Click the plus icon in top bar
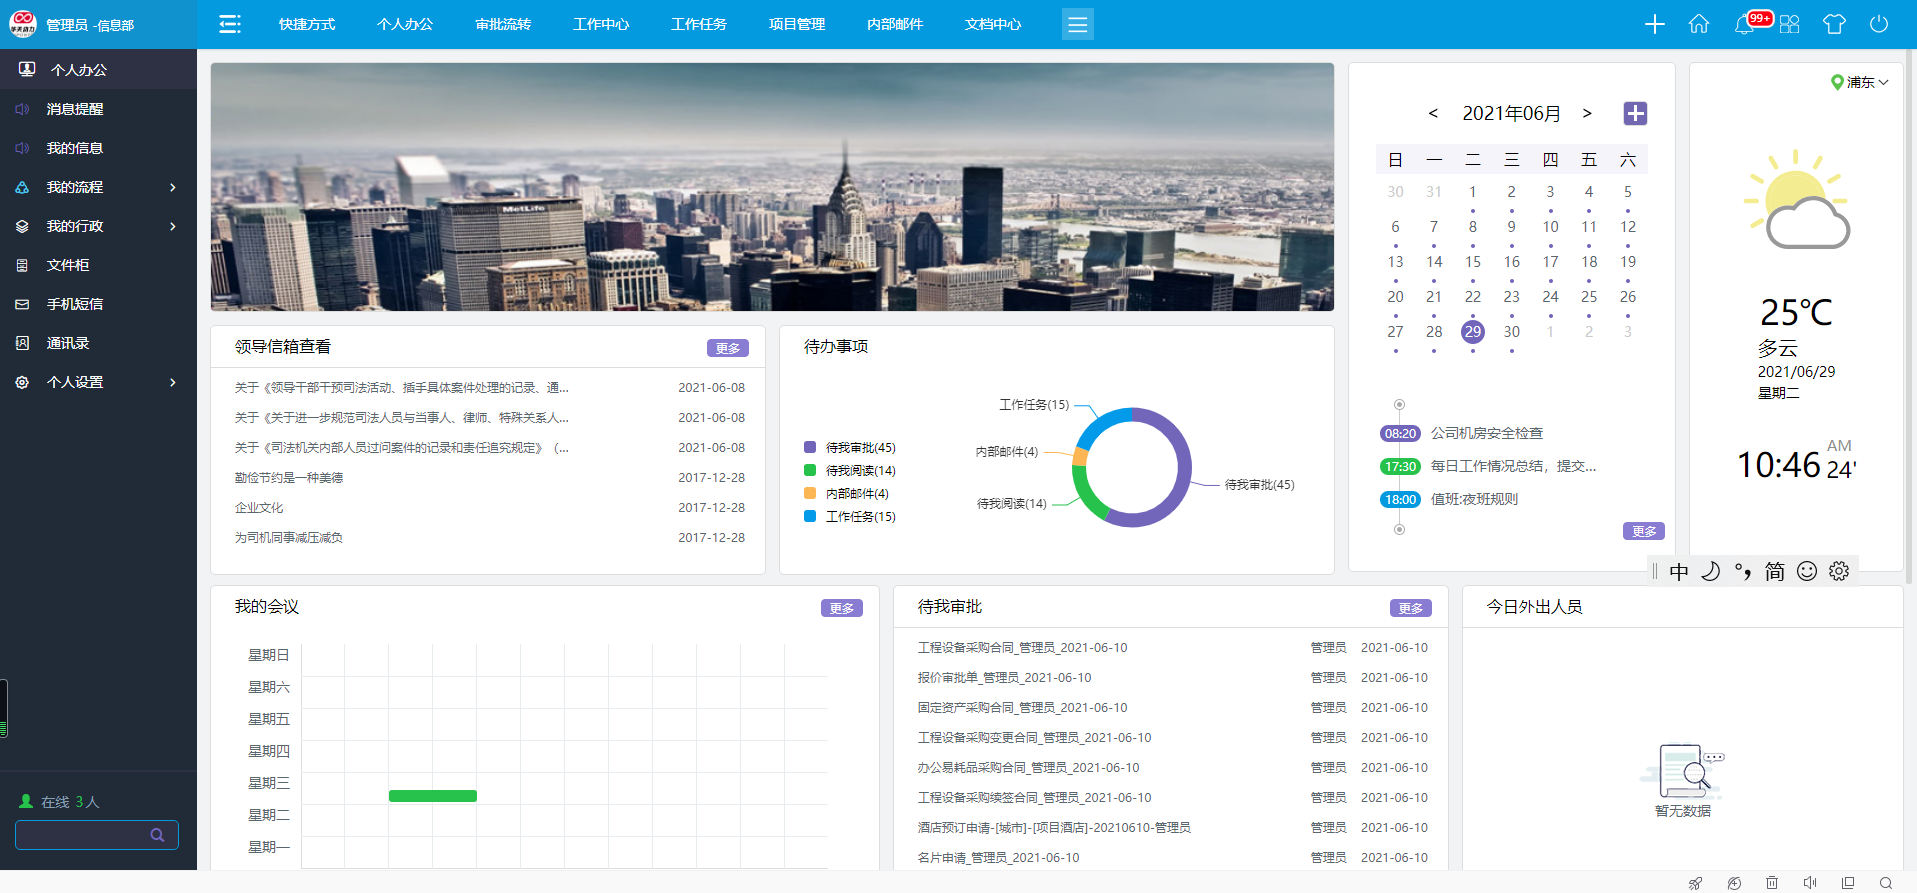The image size is (1917, 893). [x=1655, y=24]
